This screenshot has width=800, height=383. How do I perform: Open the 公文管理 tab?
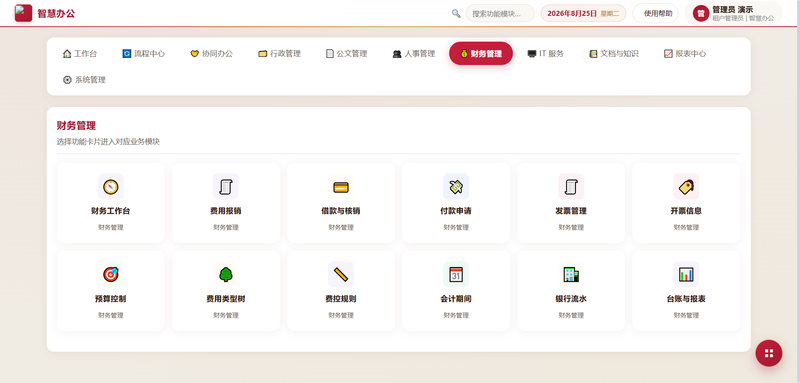[x=347, y=54]
